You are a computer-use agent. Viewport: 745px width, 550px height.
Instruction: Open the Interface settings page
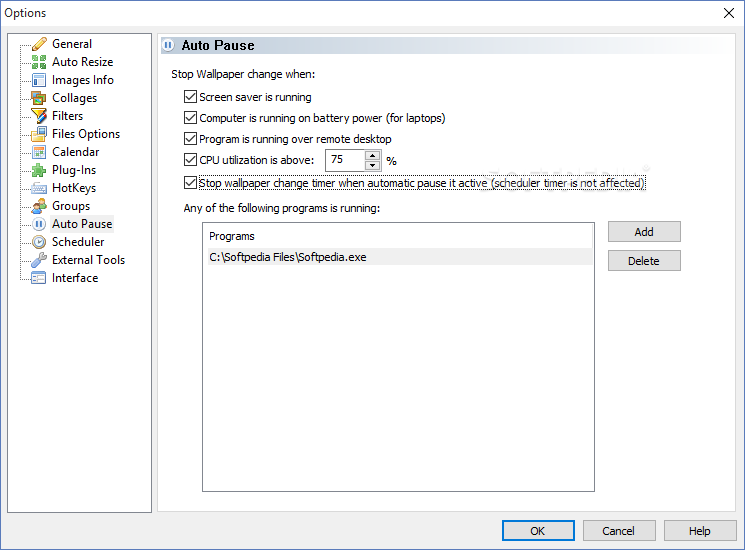75,278
